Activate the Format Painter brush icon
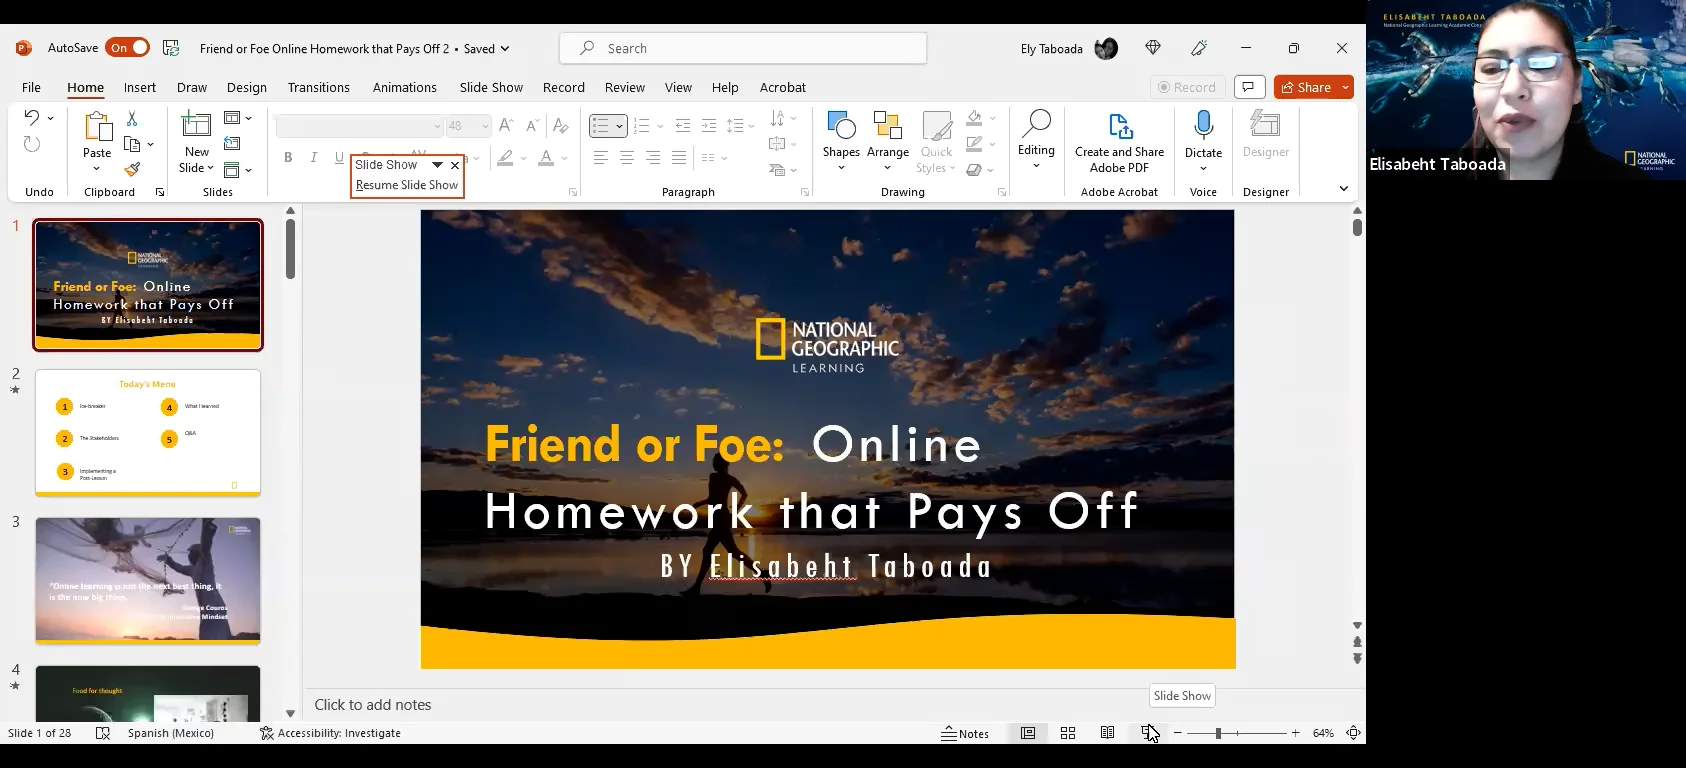The width and height of the screenshot is (1686, 768). tap(131, 169)
